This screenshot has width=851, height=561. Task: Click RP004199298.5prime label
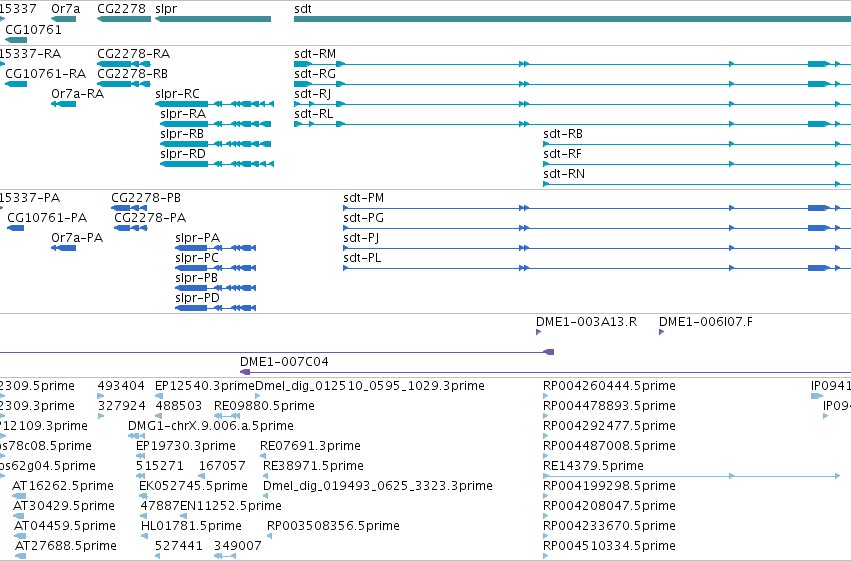pos(609,486)
